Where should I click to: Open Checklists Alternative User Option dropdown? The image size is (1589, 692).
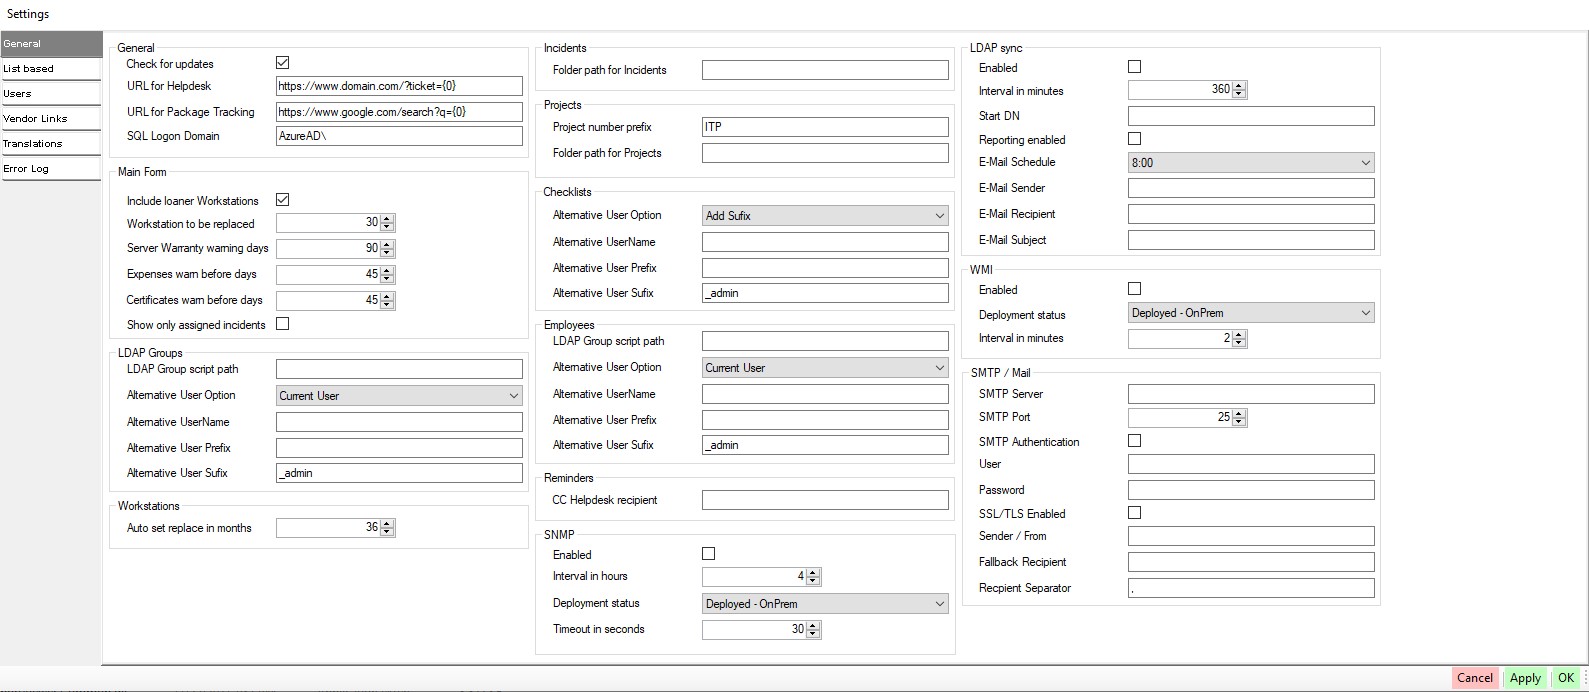pos(825,216)
